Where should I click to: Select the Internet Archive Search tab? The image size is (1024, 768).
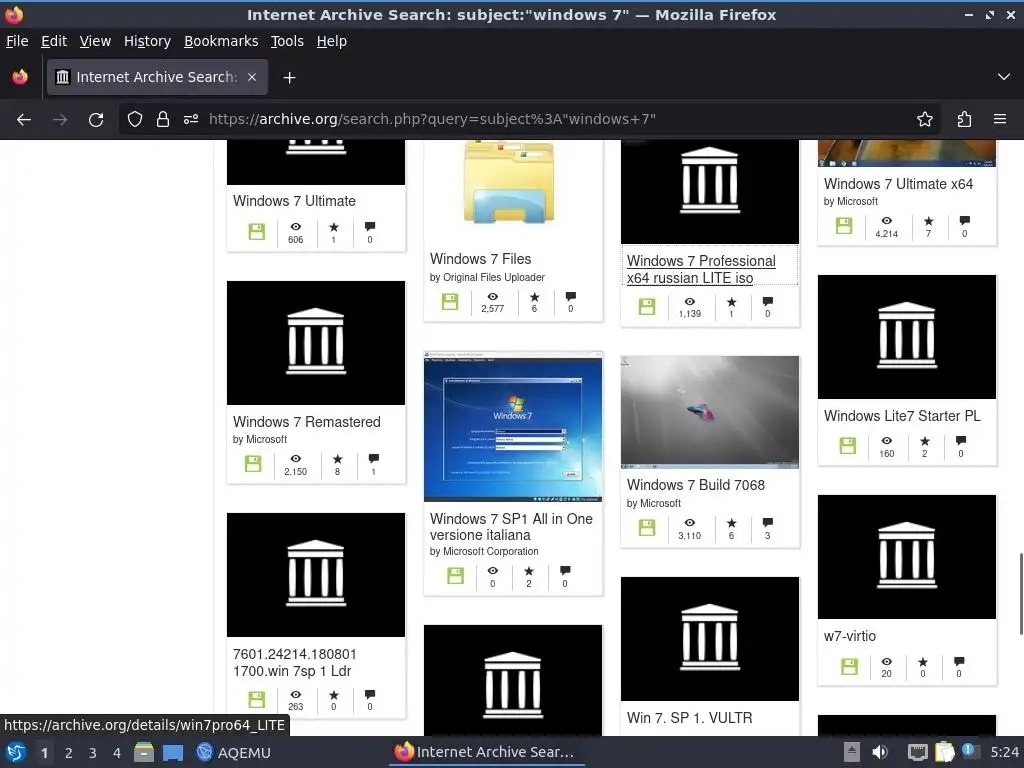tap(157, 77)
